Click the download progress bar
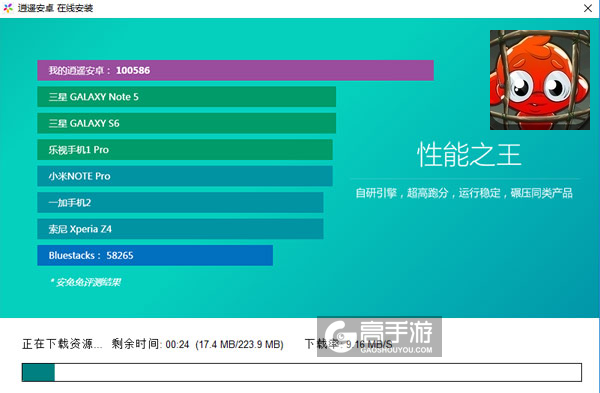The width and height of the screenshot is (600, 393). tap(302, 372)
